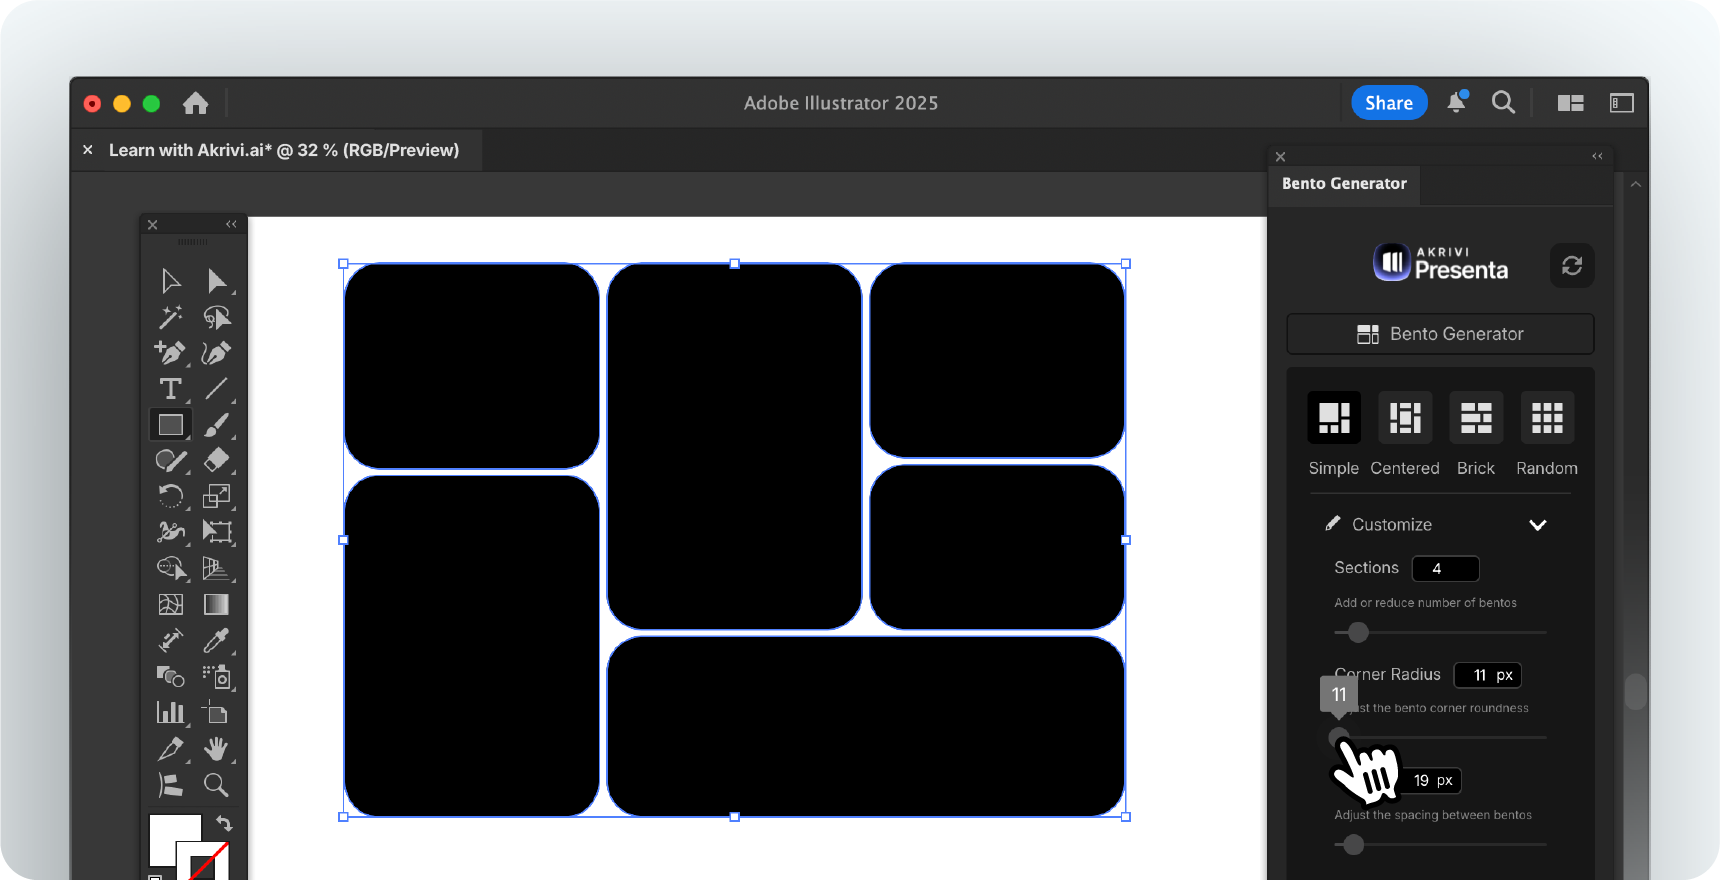Select the Rotate tool
The width and height of the screenshot is (1720, 880).
pos(170,497)
